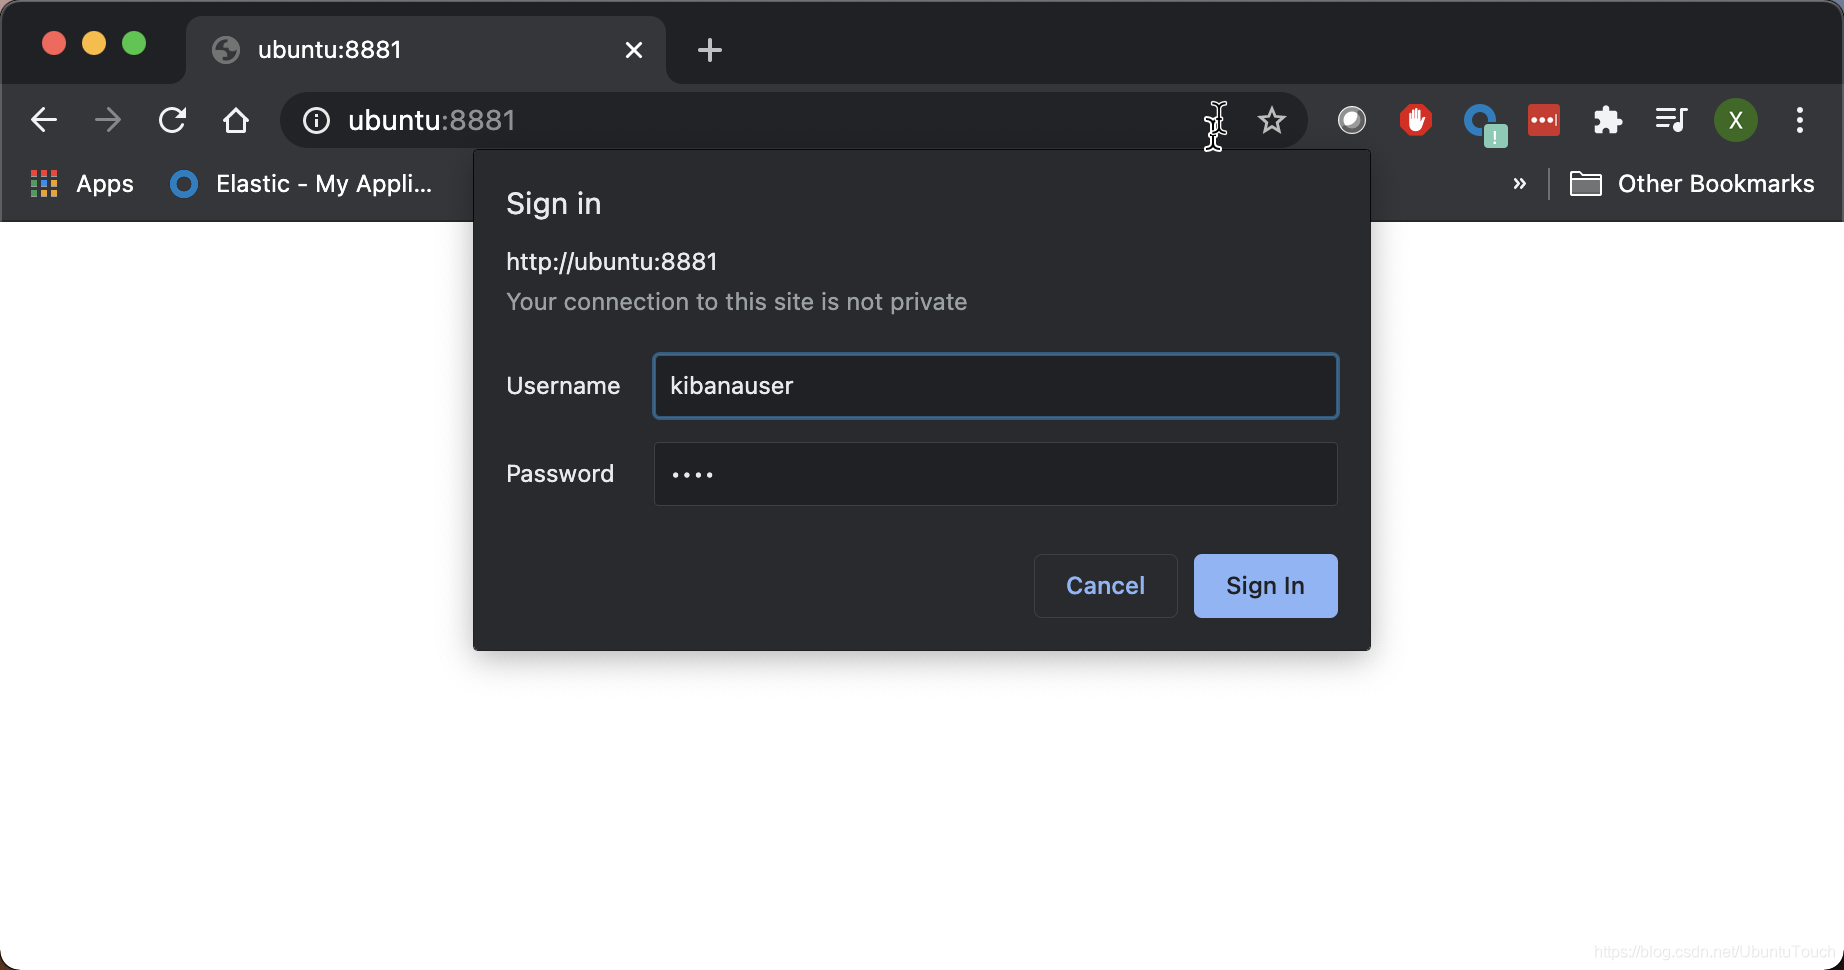Viewport: 1844px width, 970px height.
Task: Open the red hand blocker extension
Action: tap(1415, 120)
